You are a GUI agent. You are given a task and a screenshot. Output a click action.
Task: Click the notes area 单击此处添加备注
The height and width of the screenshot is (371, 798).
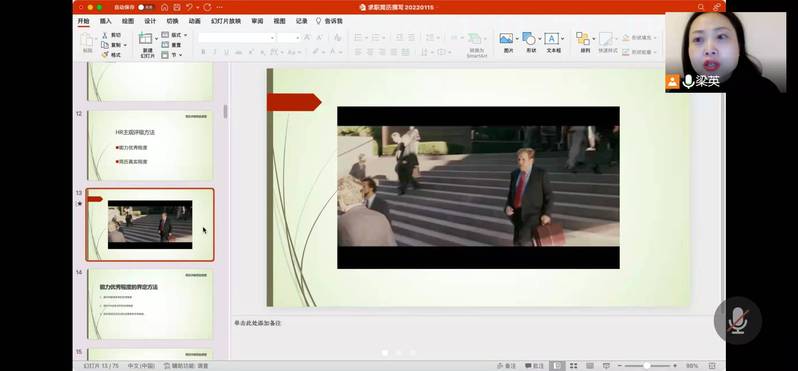tap(258, 323)
